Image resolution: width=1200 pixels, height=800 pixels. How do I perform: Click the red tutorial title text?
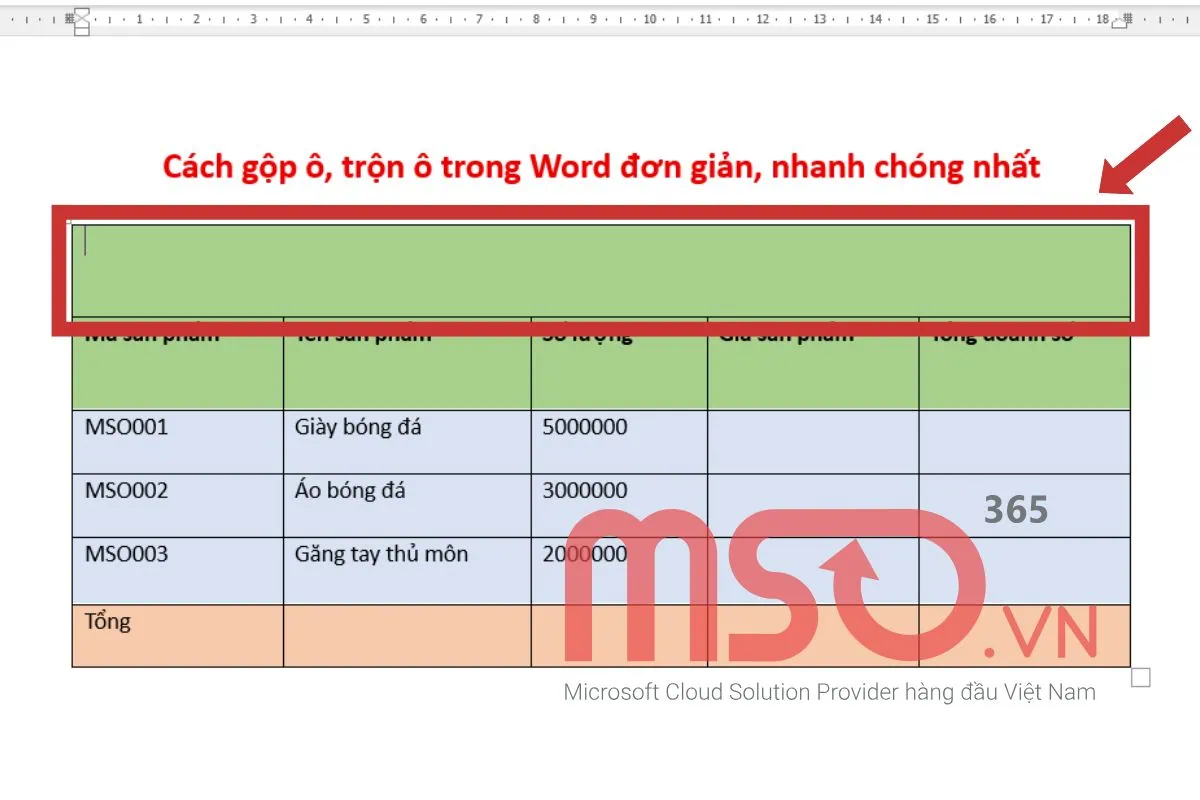pos(600,166)
